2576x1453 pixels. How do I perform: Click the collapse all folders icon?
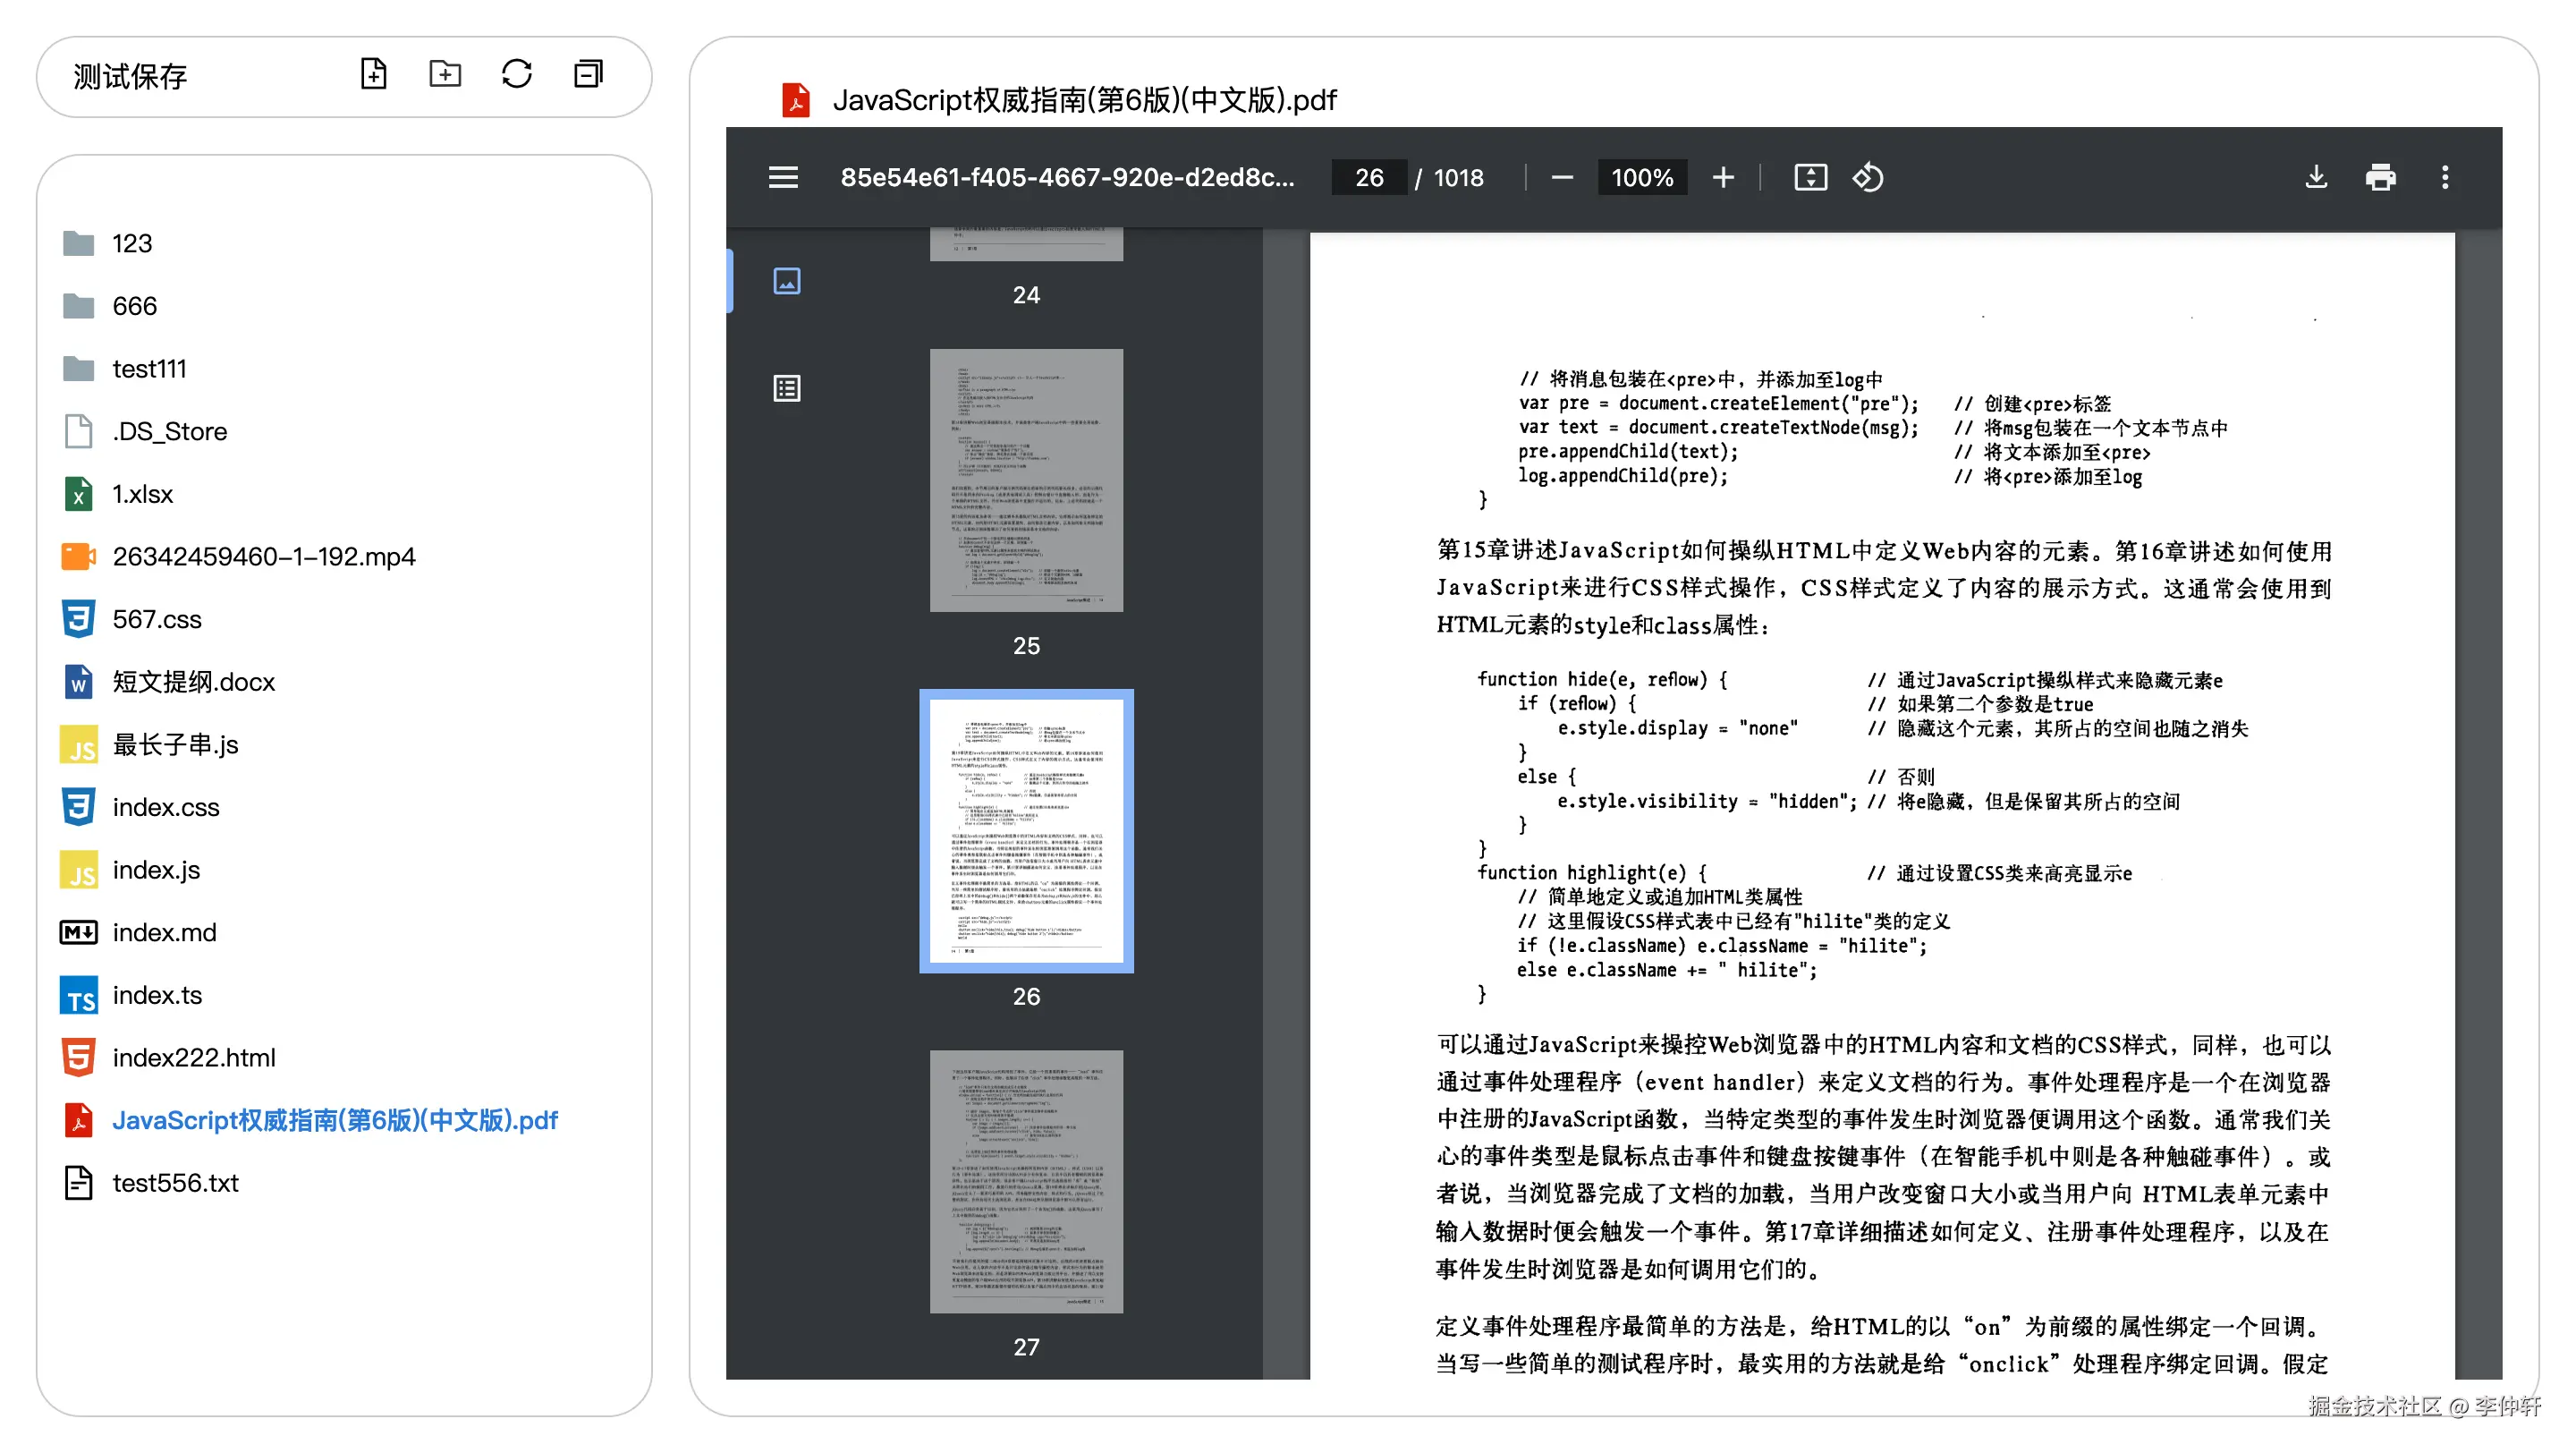[x=588, y=74]
